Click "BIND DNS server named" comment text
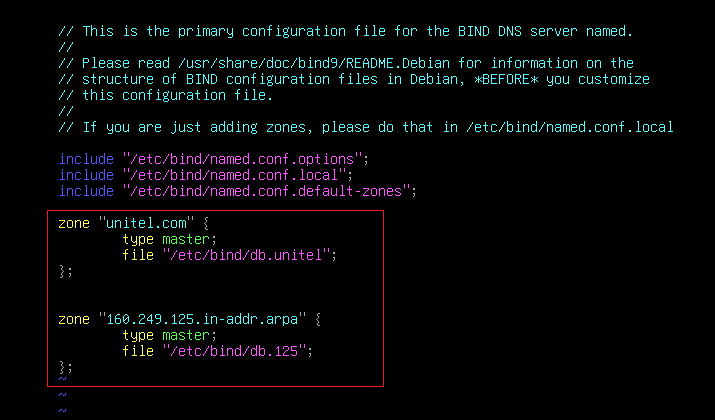Viewport: 715px width, 420px height. (545, 31)
